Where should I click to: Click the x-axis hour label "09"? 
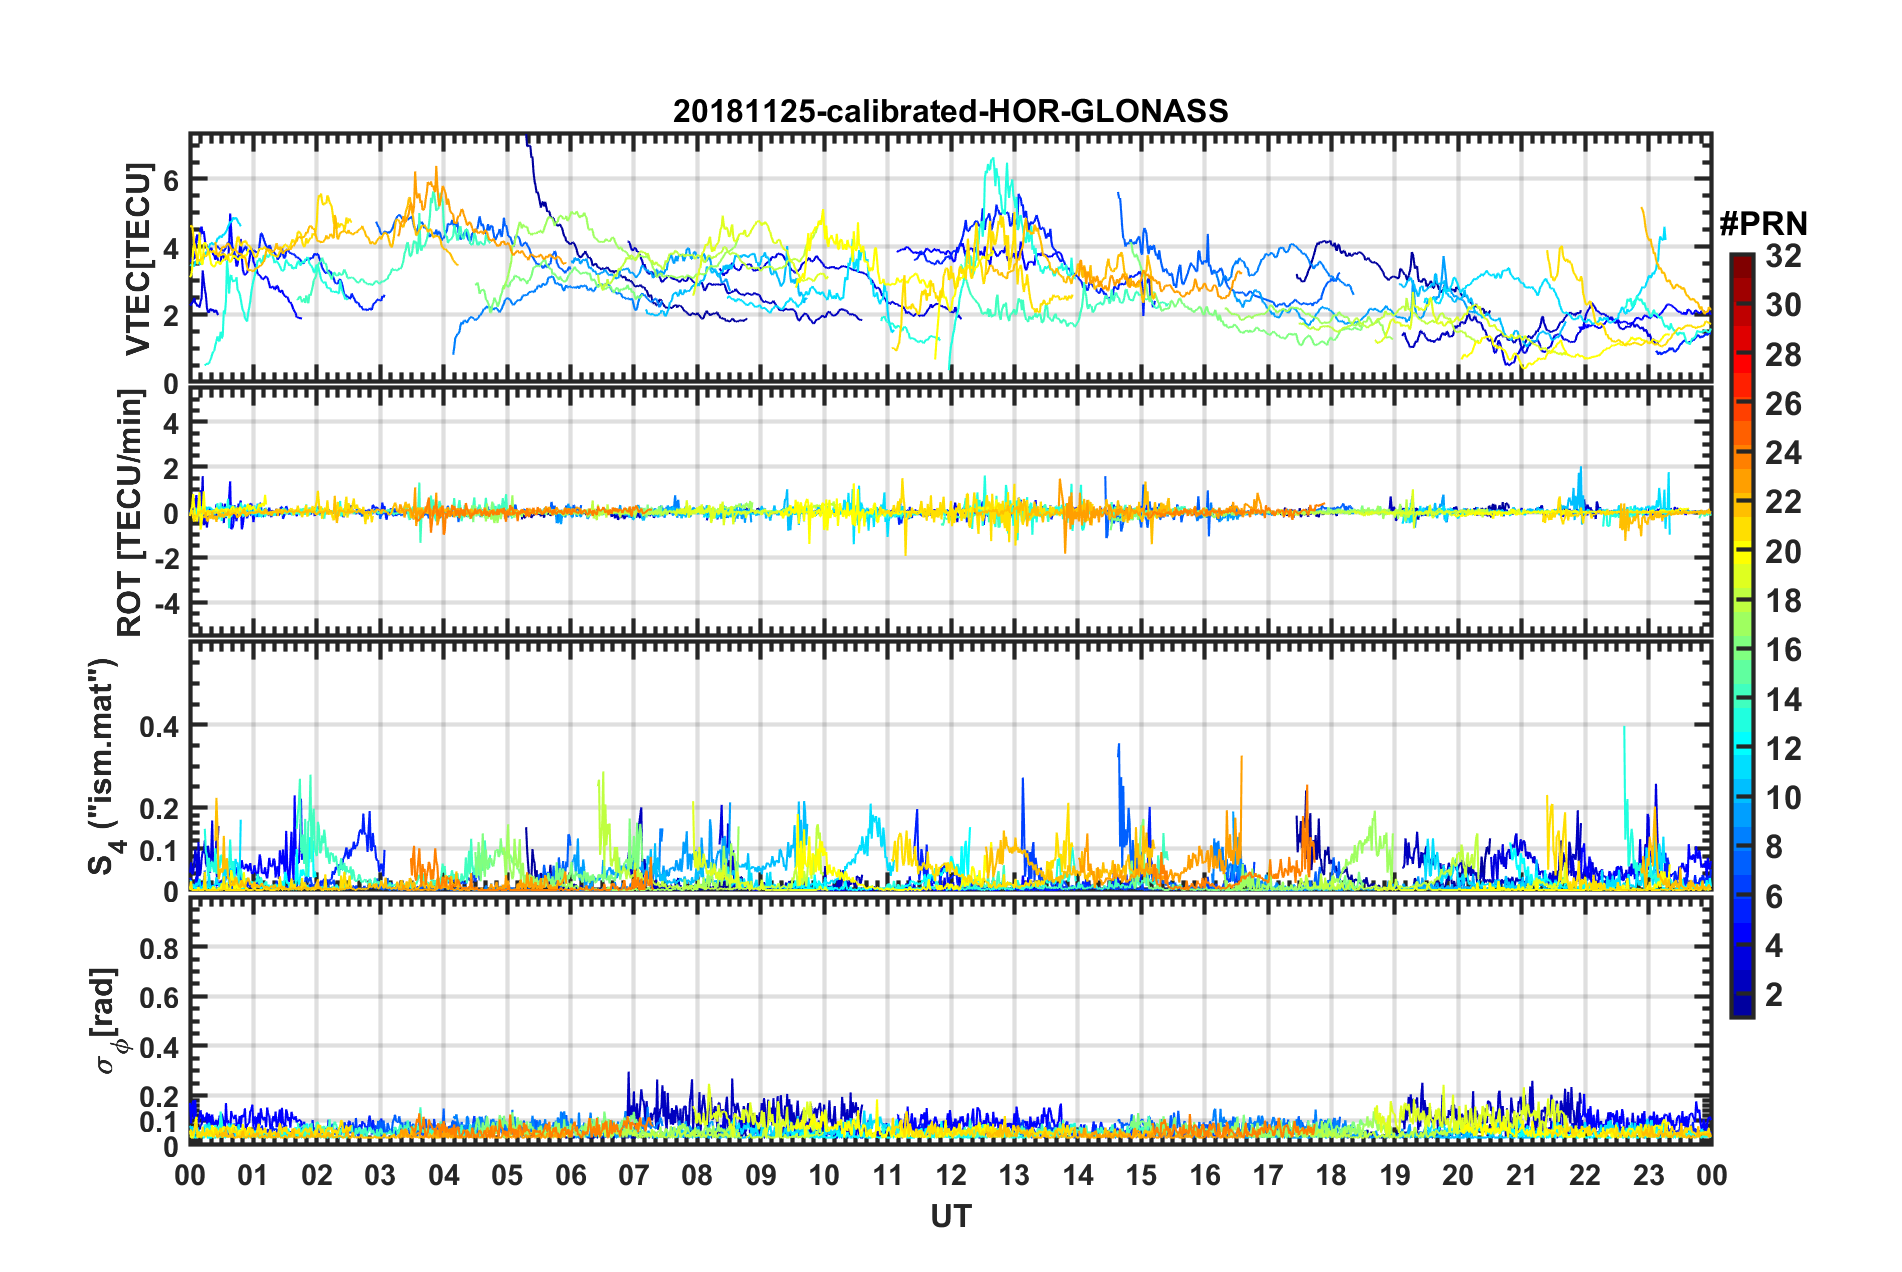pyautogui.click(x=761, y=1175)
